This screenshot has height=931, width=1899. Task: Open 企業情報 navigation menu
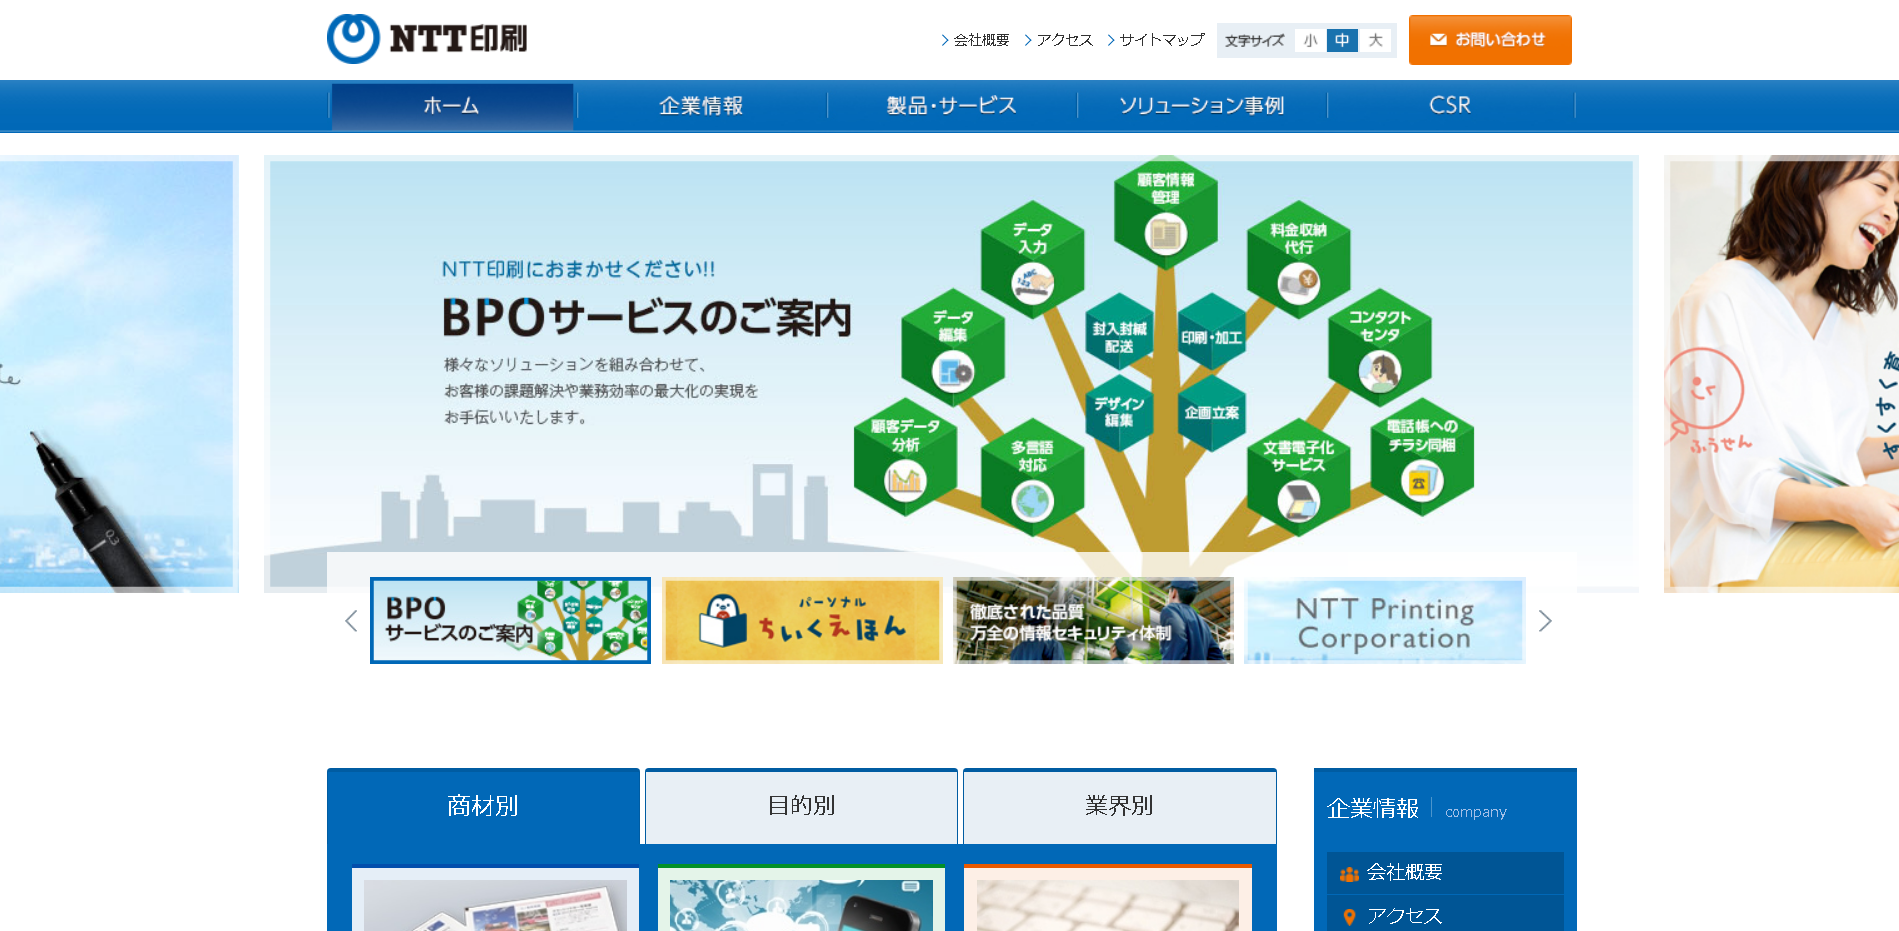point(701,105)
